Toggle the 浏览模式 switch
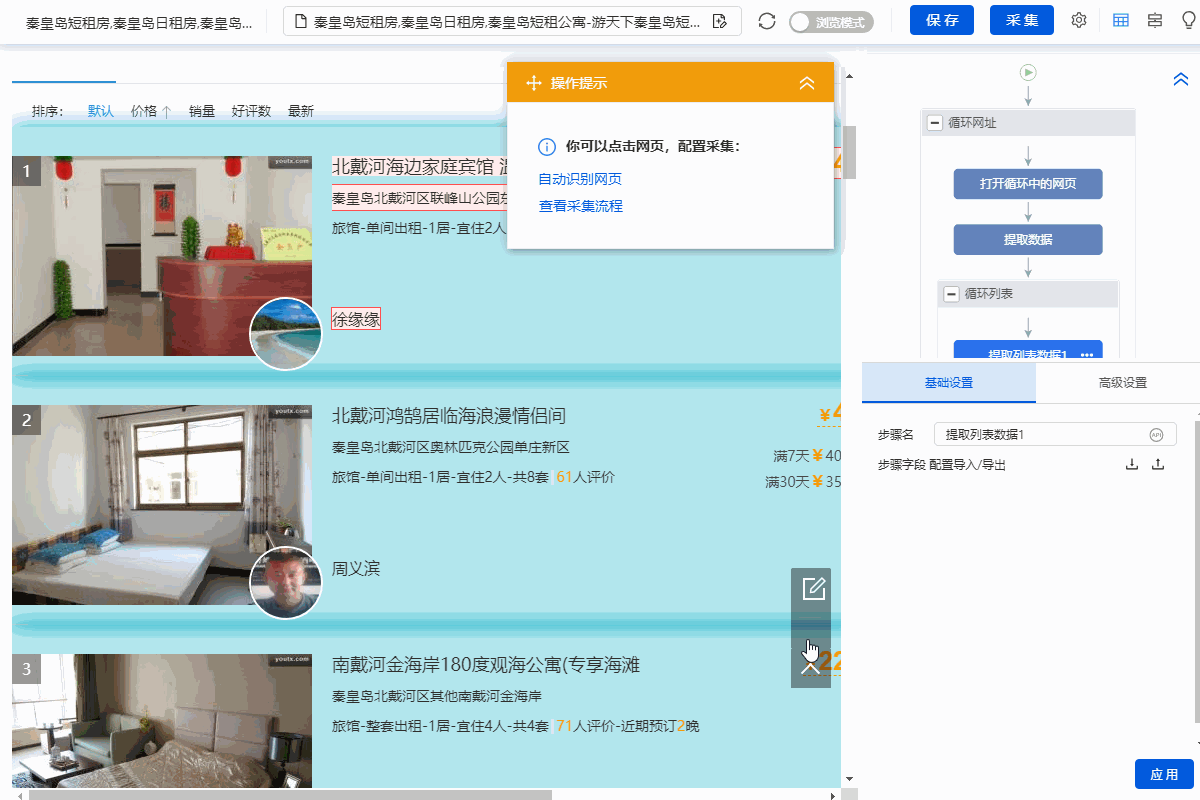The image size is (1200, 800). [831, 22]
